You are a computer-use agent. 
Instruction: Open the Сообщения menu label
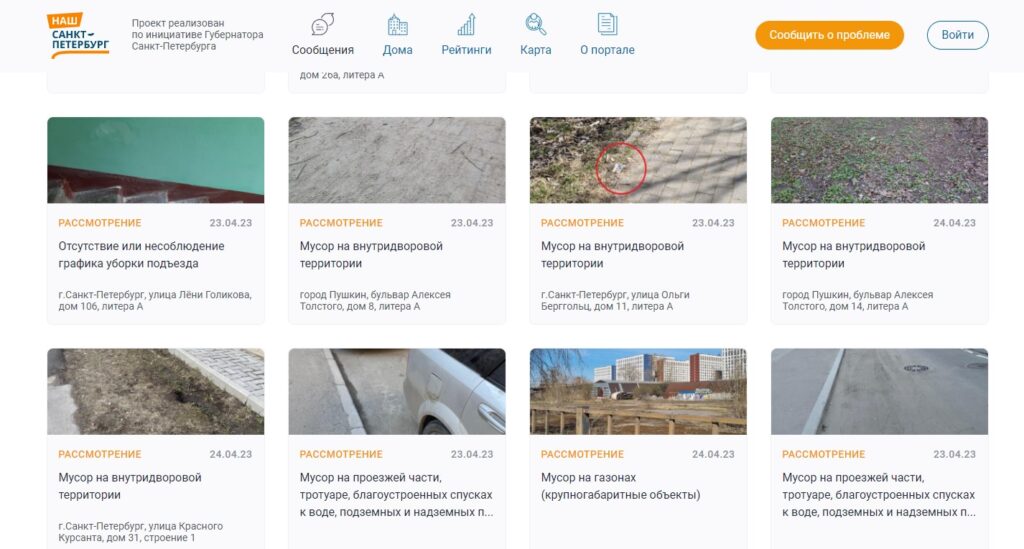(x=322, y=50)
